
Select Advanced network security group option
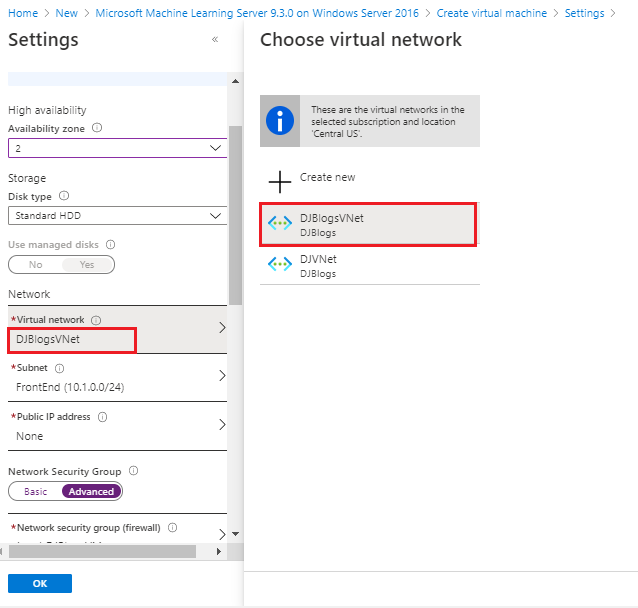click(91, 491)
